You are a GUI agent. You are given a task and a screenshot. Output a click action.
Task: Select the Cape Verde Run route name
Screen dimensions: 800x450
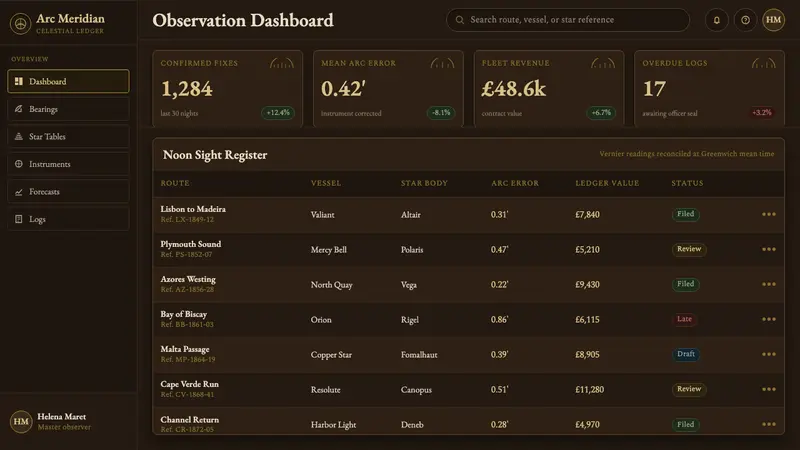189,384
